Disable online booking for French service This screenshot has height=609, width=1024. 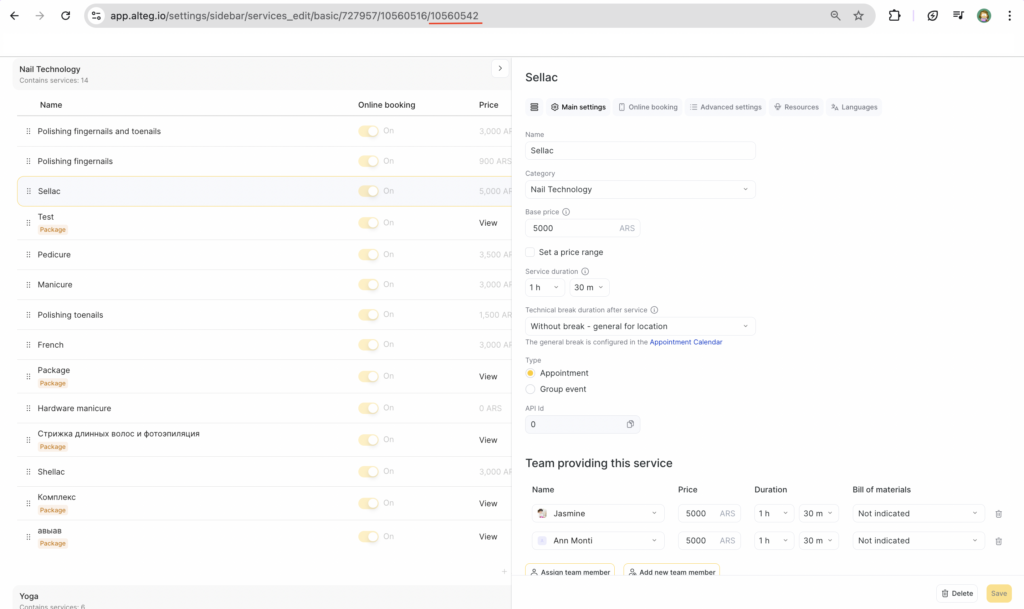[x=369, y=345]
